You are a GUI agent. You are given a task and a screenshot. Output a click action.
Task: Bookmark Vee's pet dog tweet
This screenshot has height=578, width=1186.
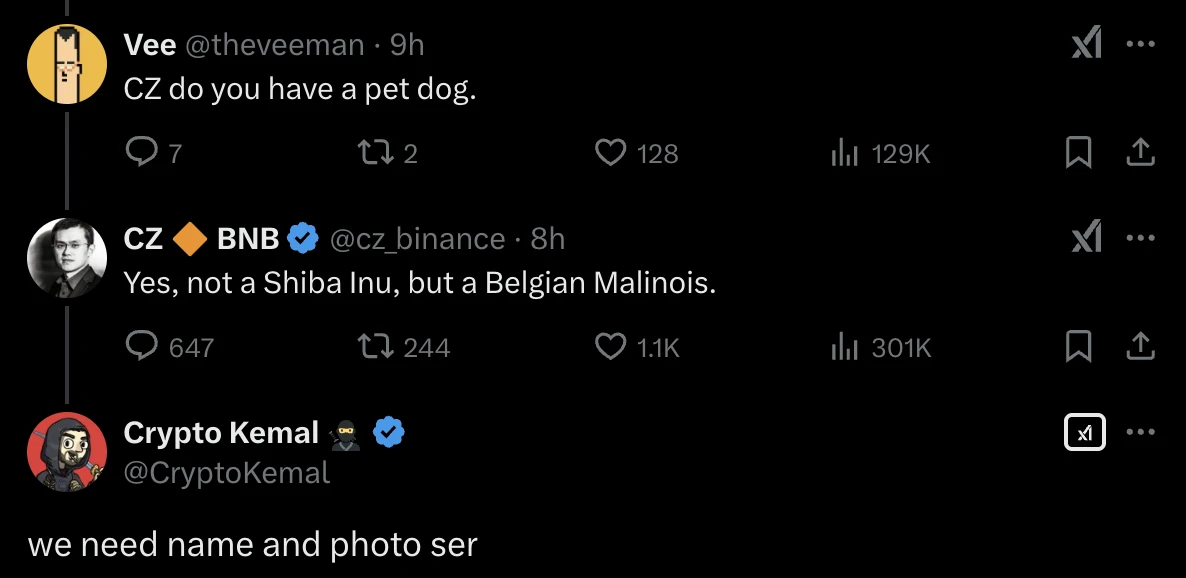click(x=1077, y=152)
